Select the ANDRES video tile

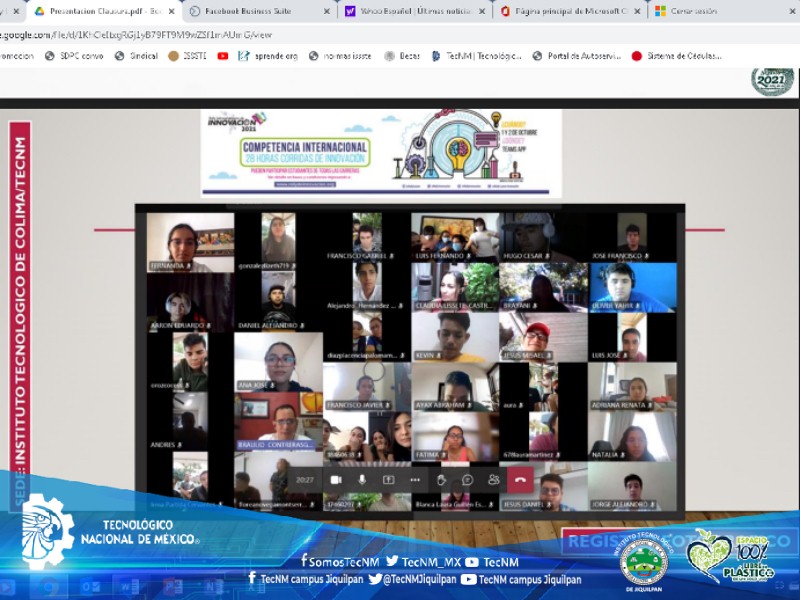point(190,422)
